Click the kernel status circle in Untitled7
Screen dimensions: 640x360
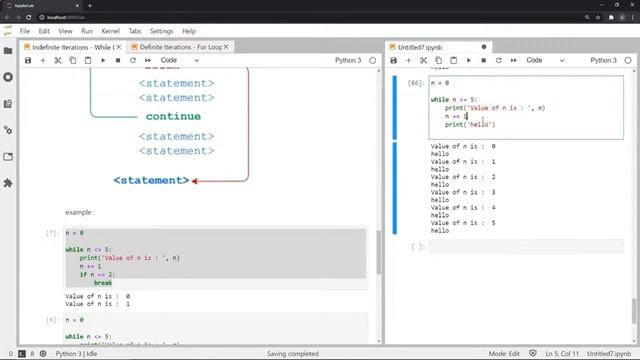click(628, 60)
